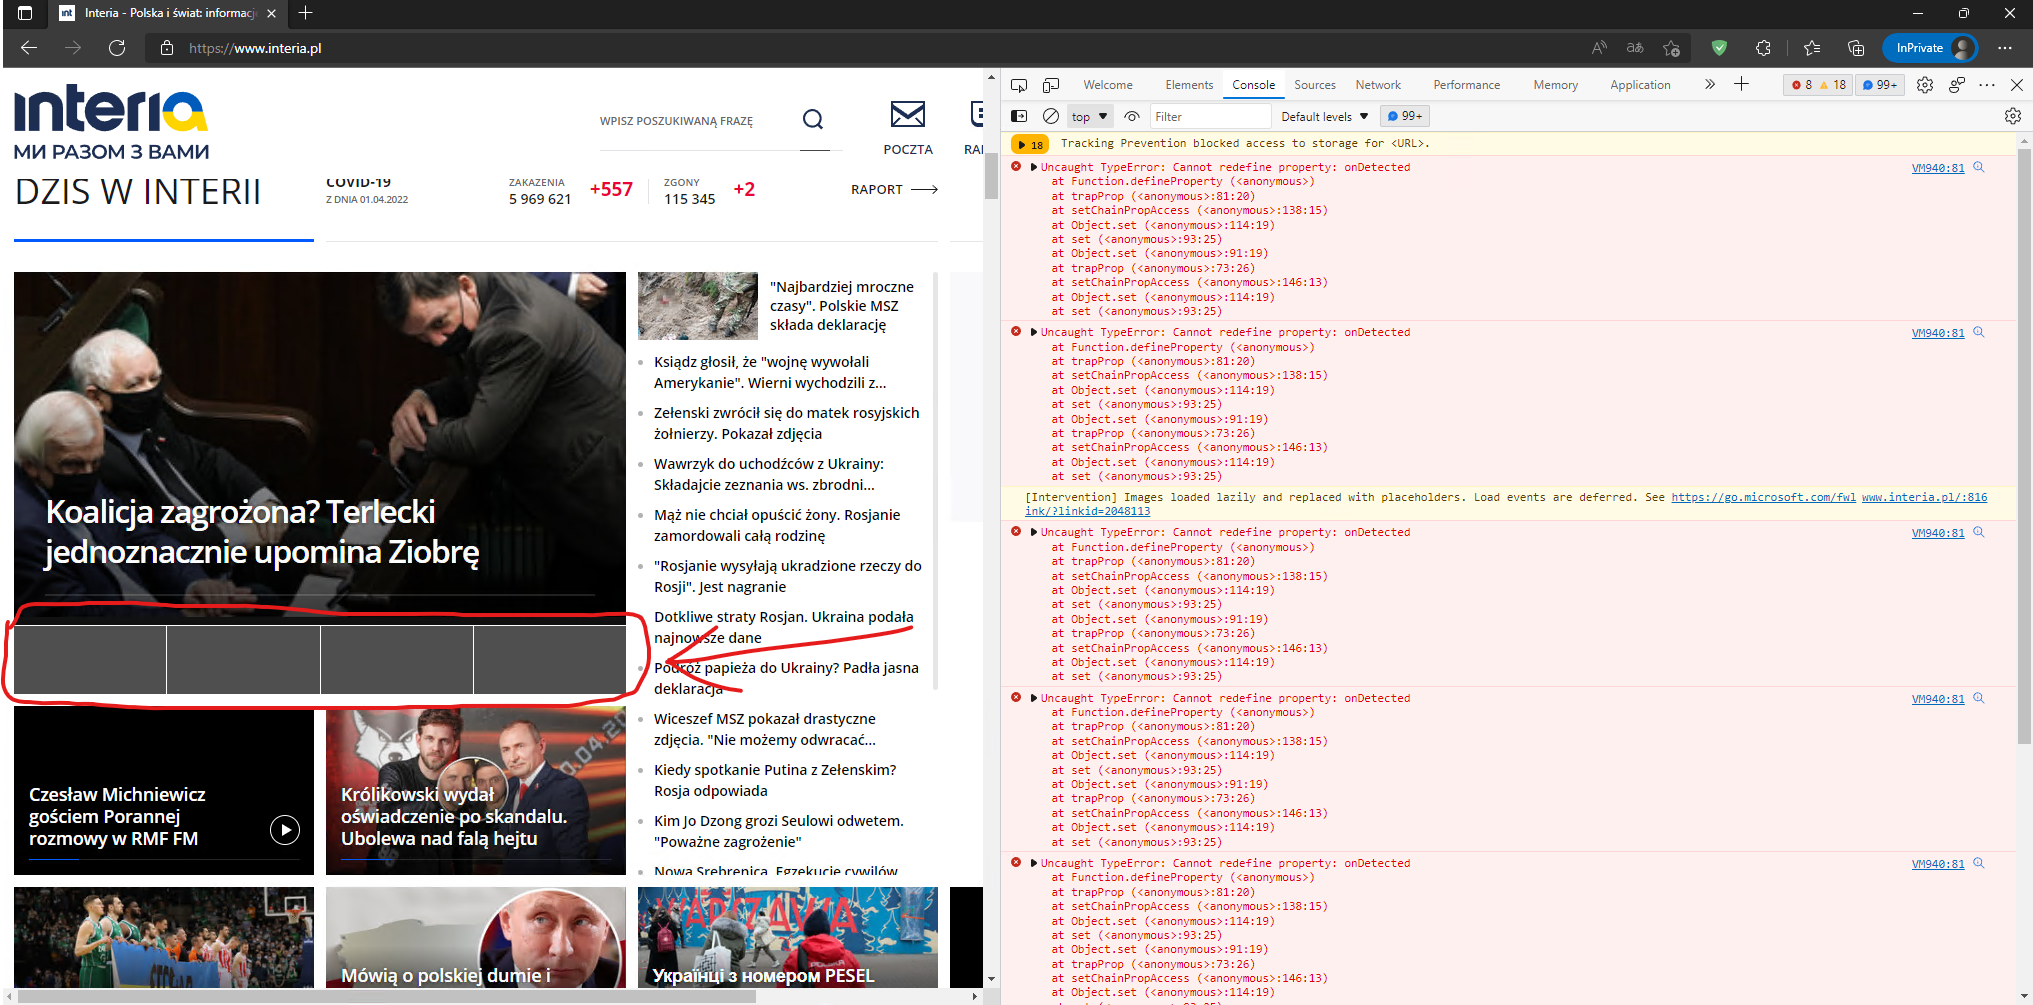This screenshot has width=2033, height=1005.
Task: Open the Default levels dropdown
Action: pyautogui.click(x=1322, y=116)
